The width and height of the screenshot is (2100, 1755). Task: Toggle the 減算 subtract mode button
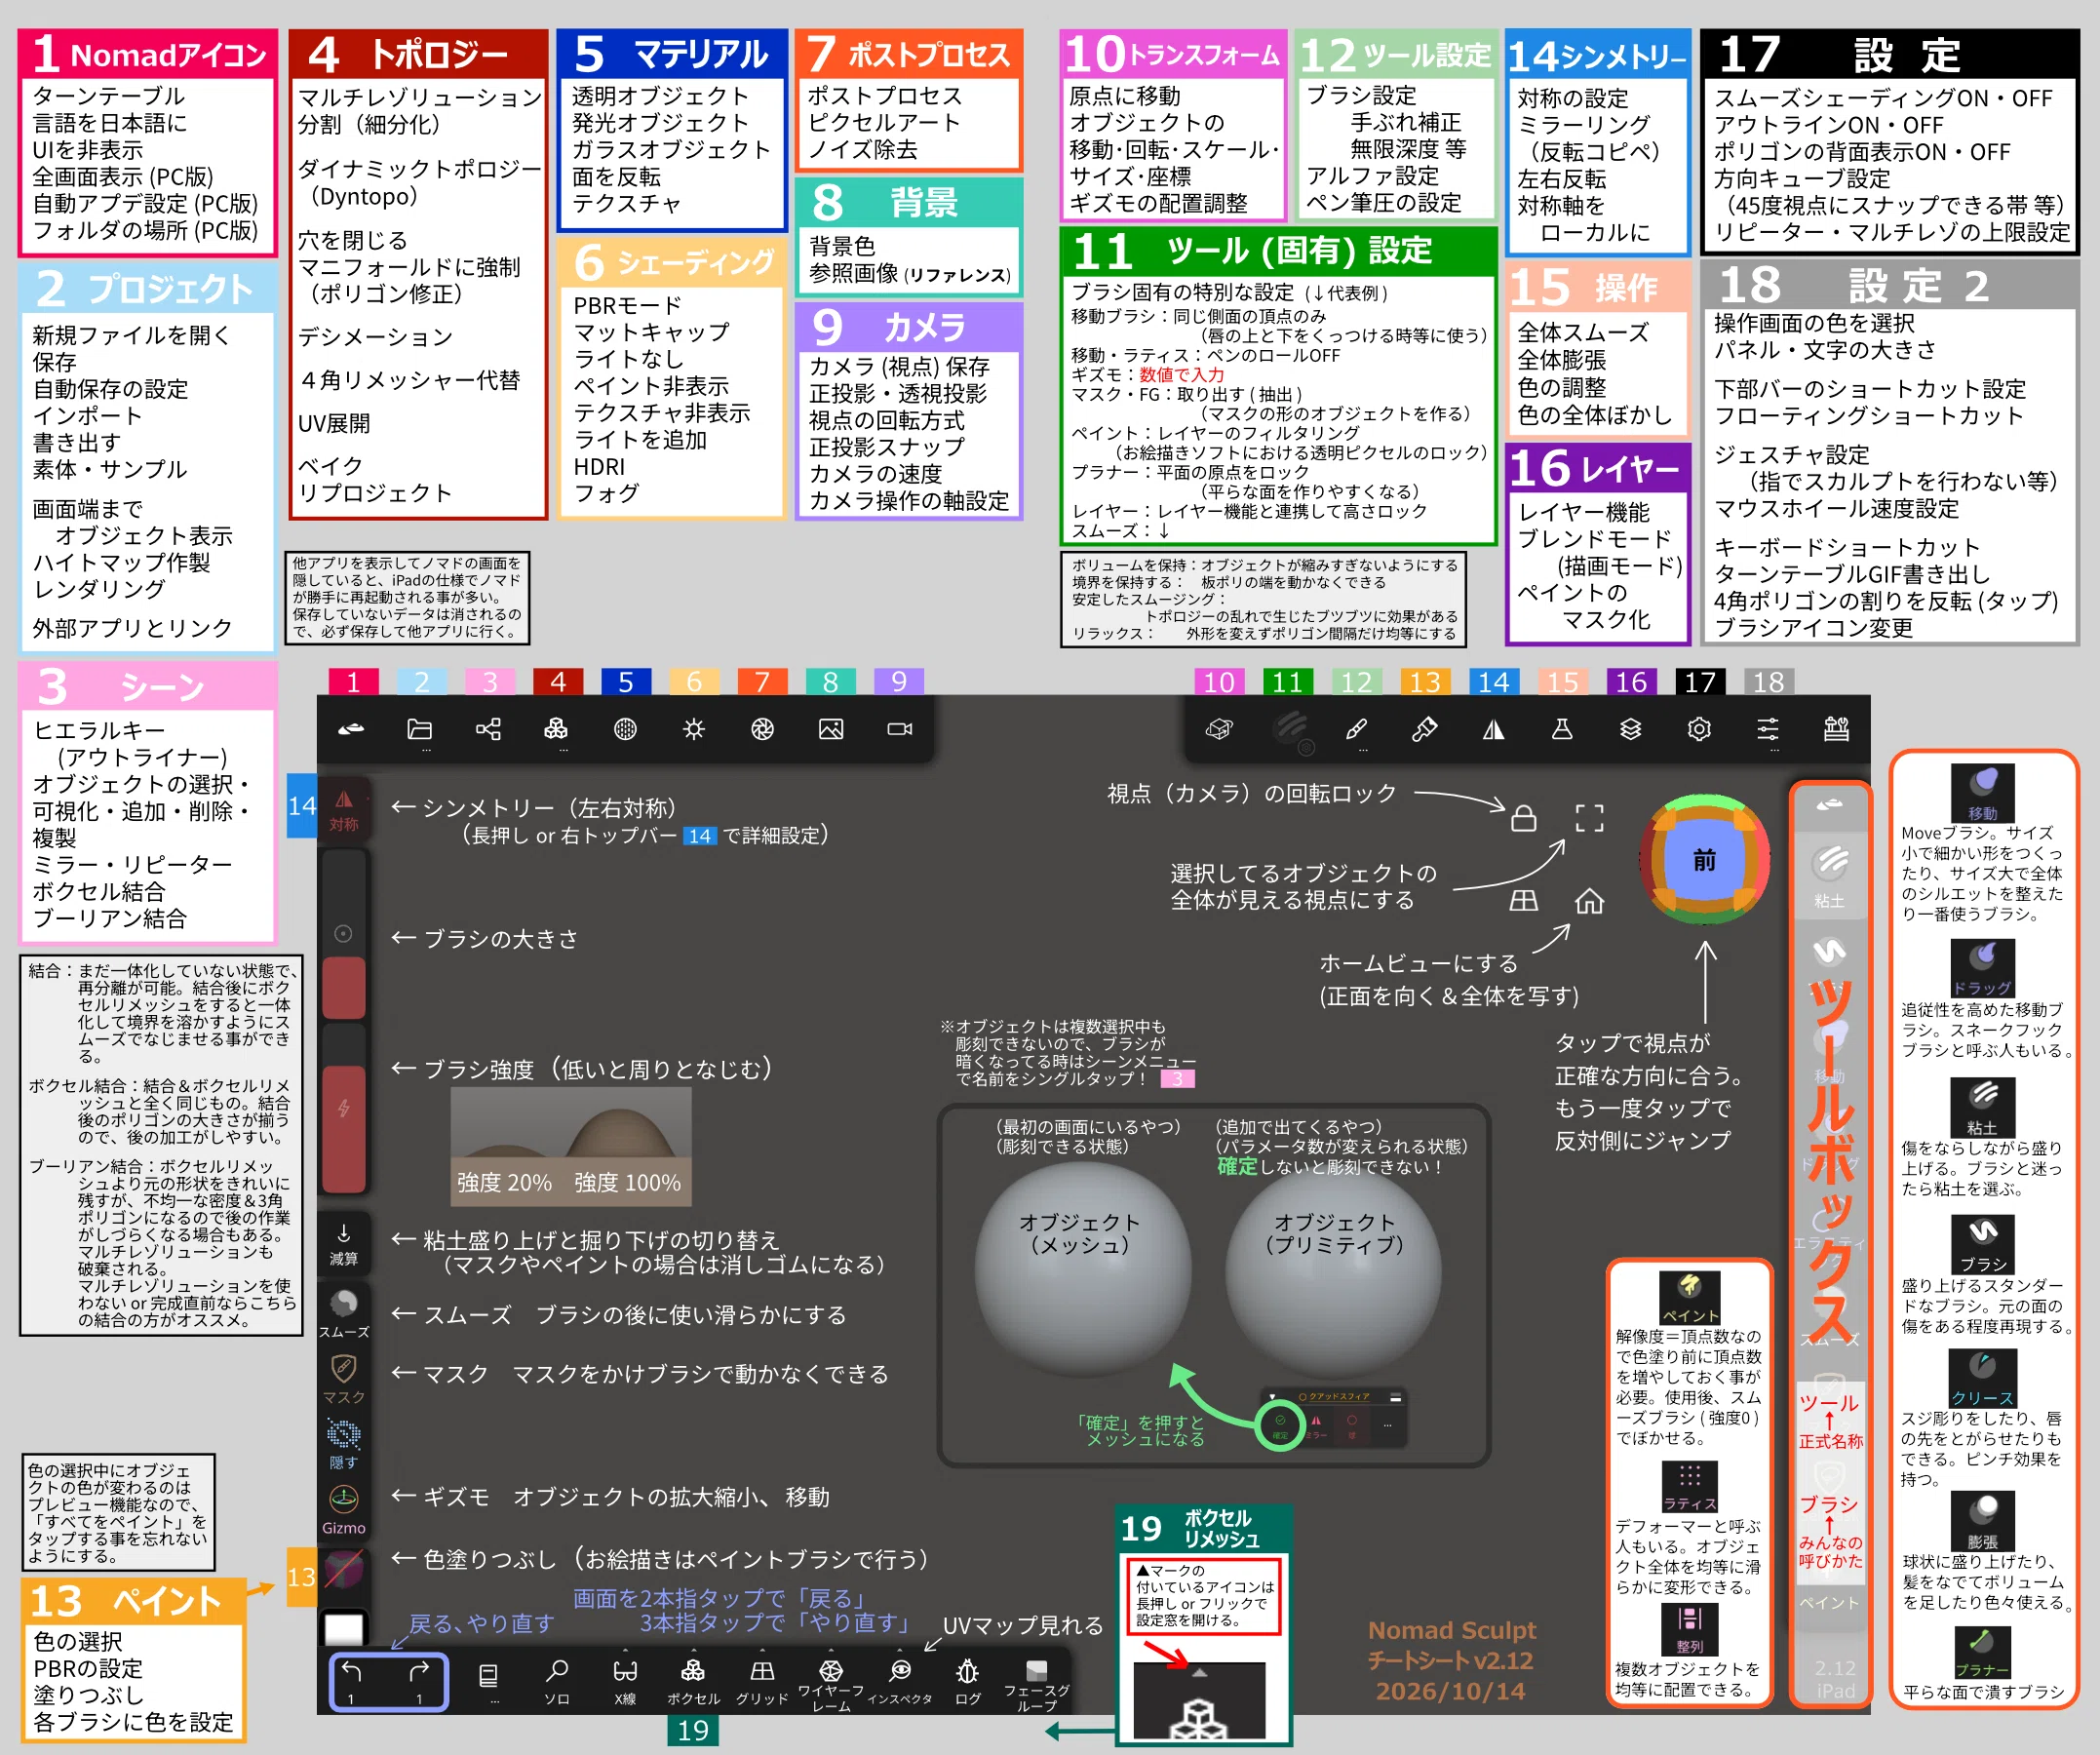click(x=344, y=1244)
